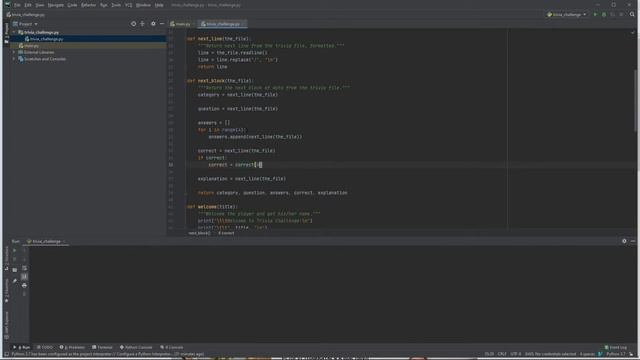Viewport: 640px width, 360px height.
Task: Open the VCS menu
Action: pos(128,5)
